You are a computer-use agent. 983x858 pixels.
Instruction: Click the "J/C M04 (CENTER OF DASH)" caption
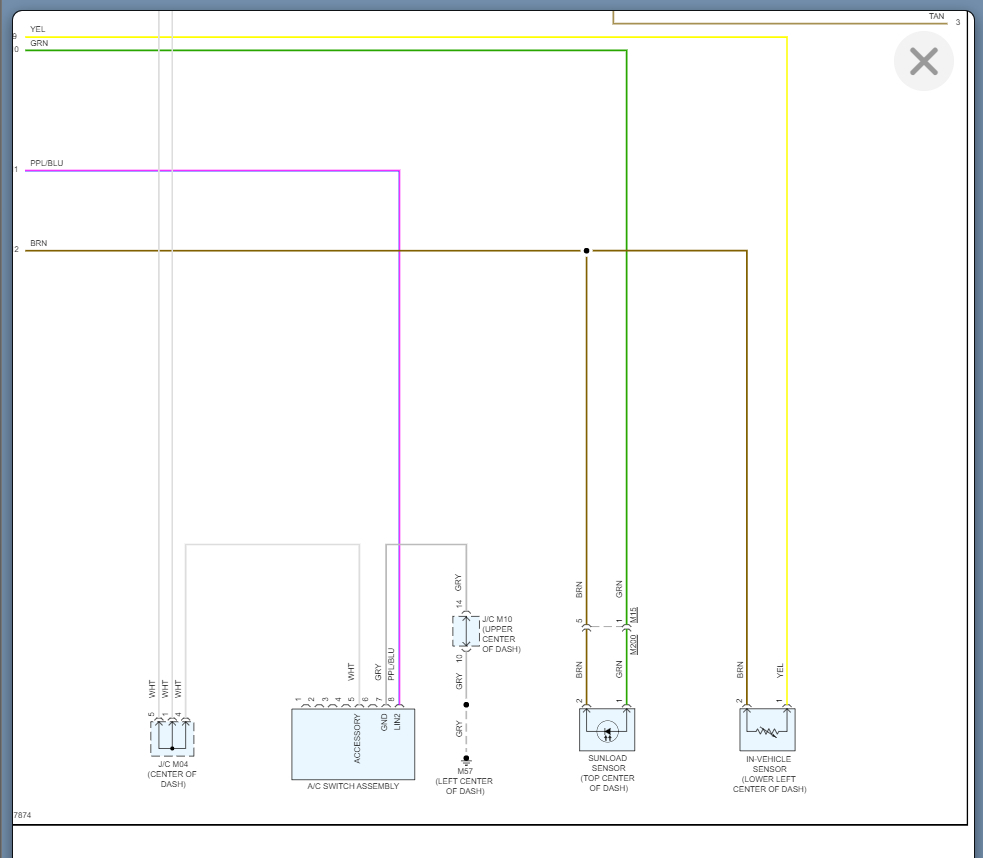pos(172,774)
